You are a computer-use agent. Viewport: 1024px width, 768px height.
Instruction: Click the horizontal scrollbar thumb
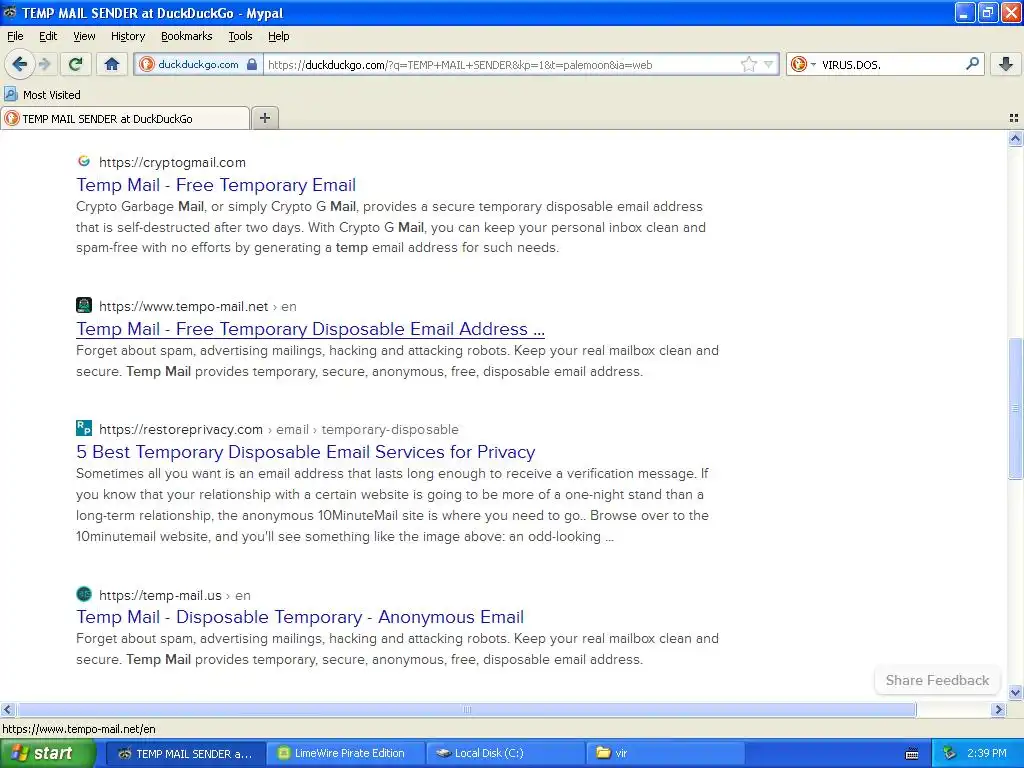pyautogui.click(x=466, y=709)
